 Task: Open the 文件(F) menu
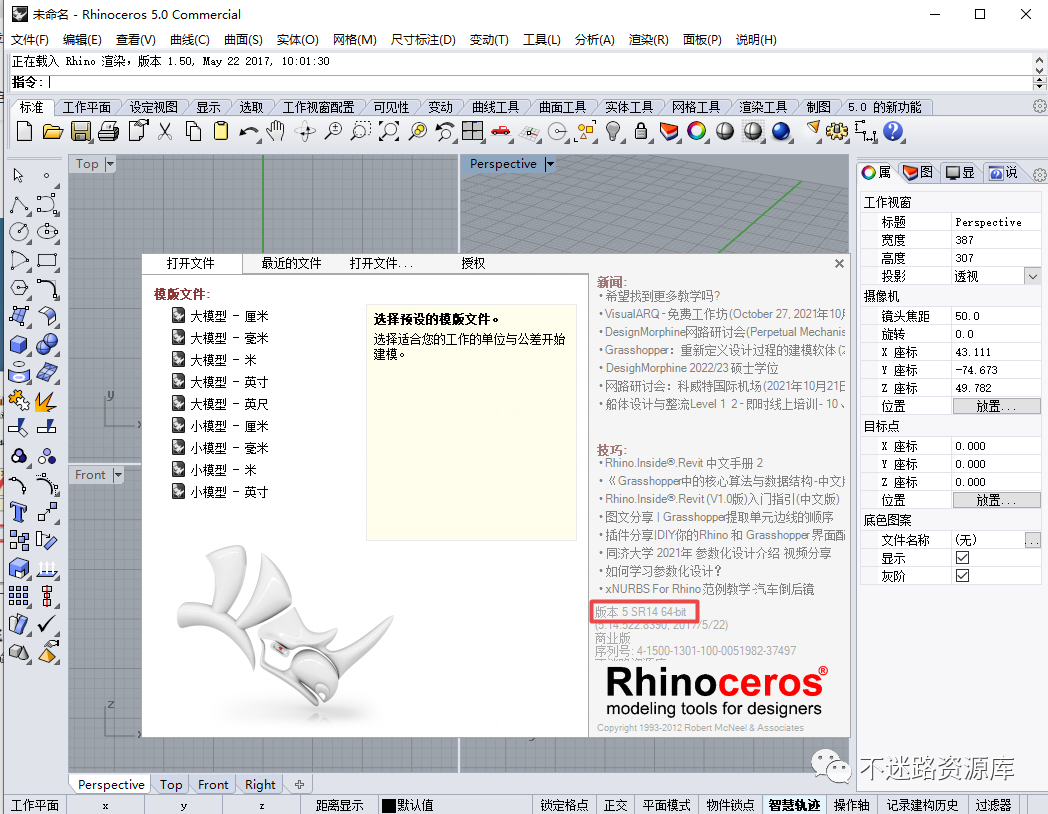coord(29,39)
